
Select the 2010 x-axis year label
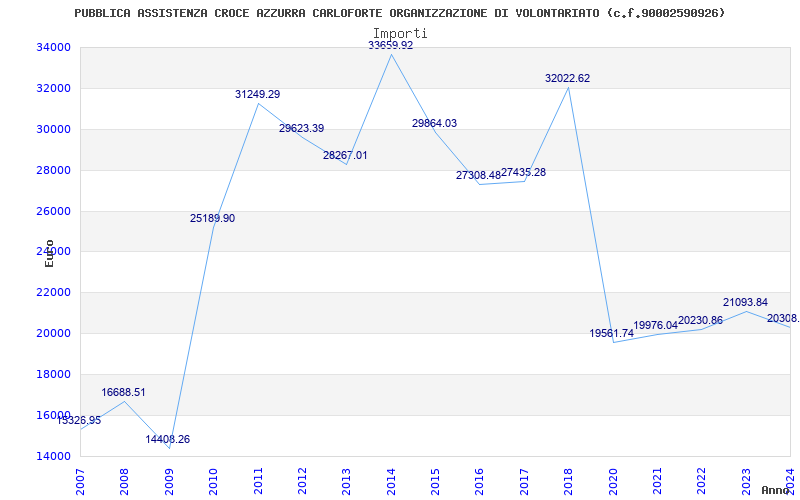(213, 482)
